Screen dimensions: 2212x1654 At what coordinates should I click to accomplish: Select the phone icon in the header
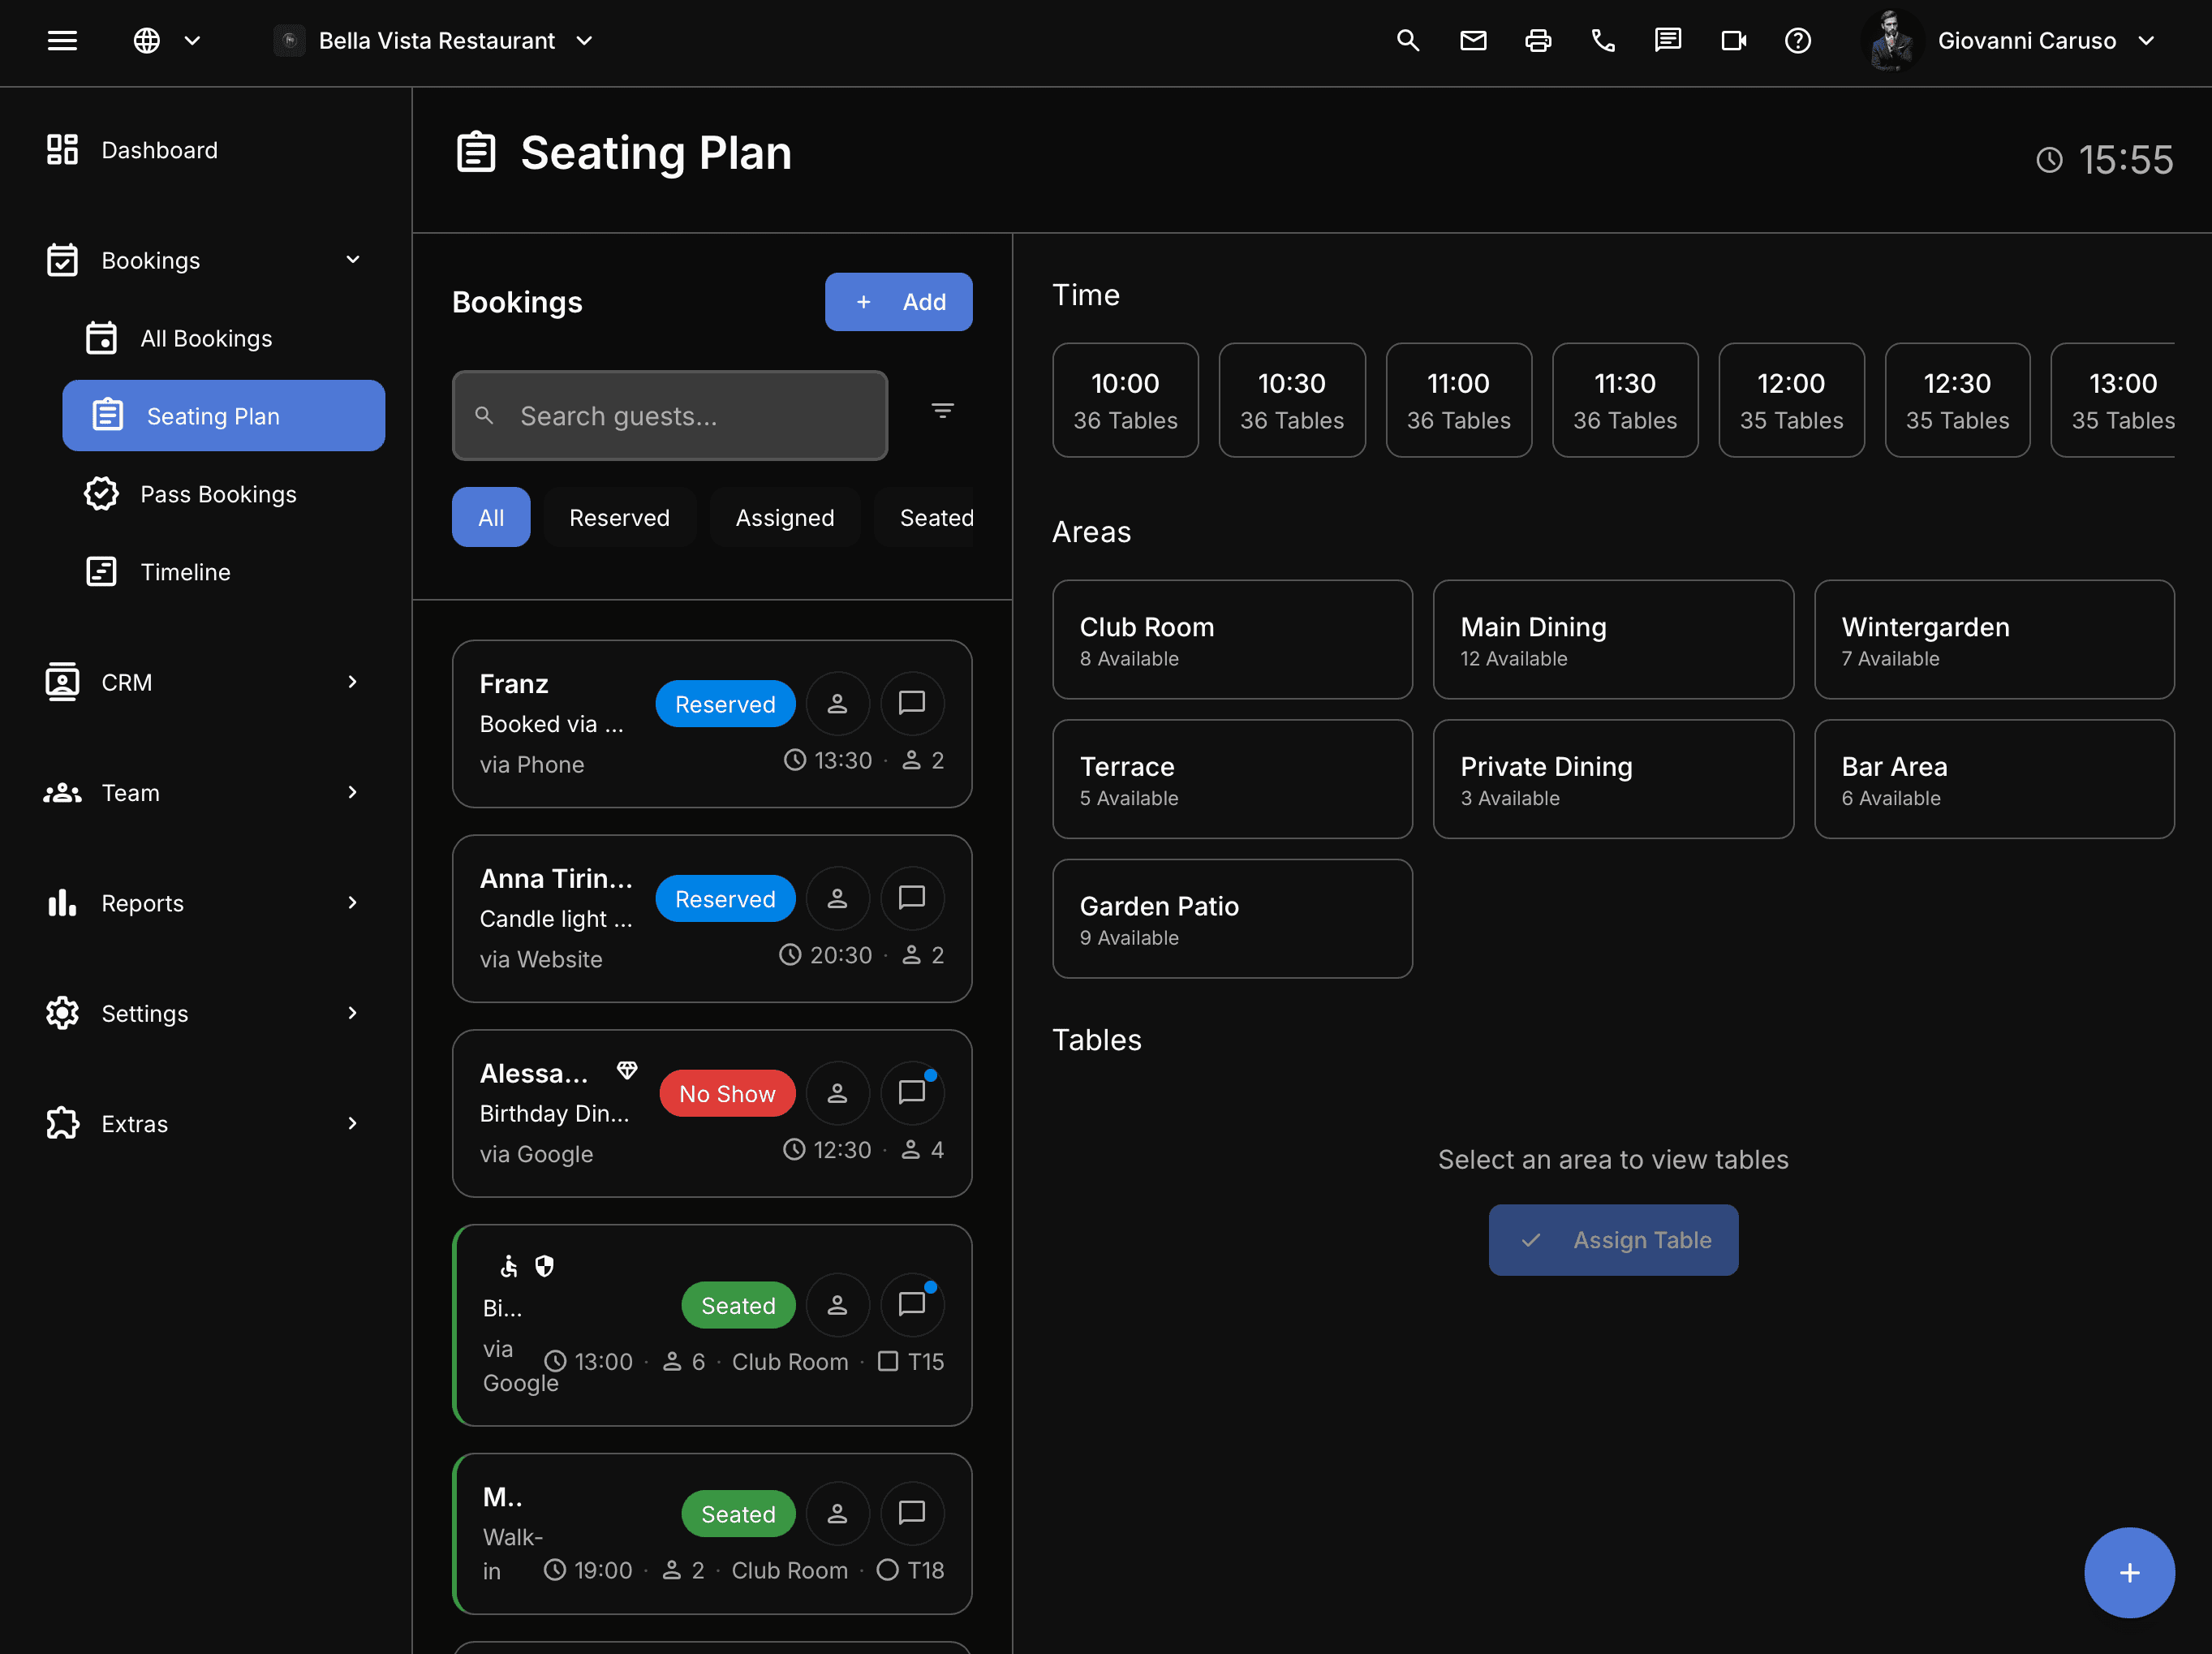(1603, 41)
